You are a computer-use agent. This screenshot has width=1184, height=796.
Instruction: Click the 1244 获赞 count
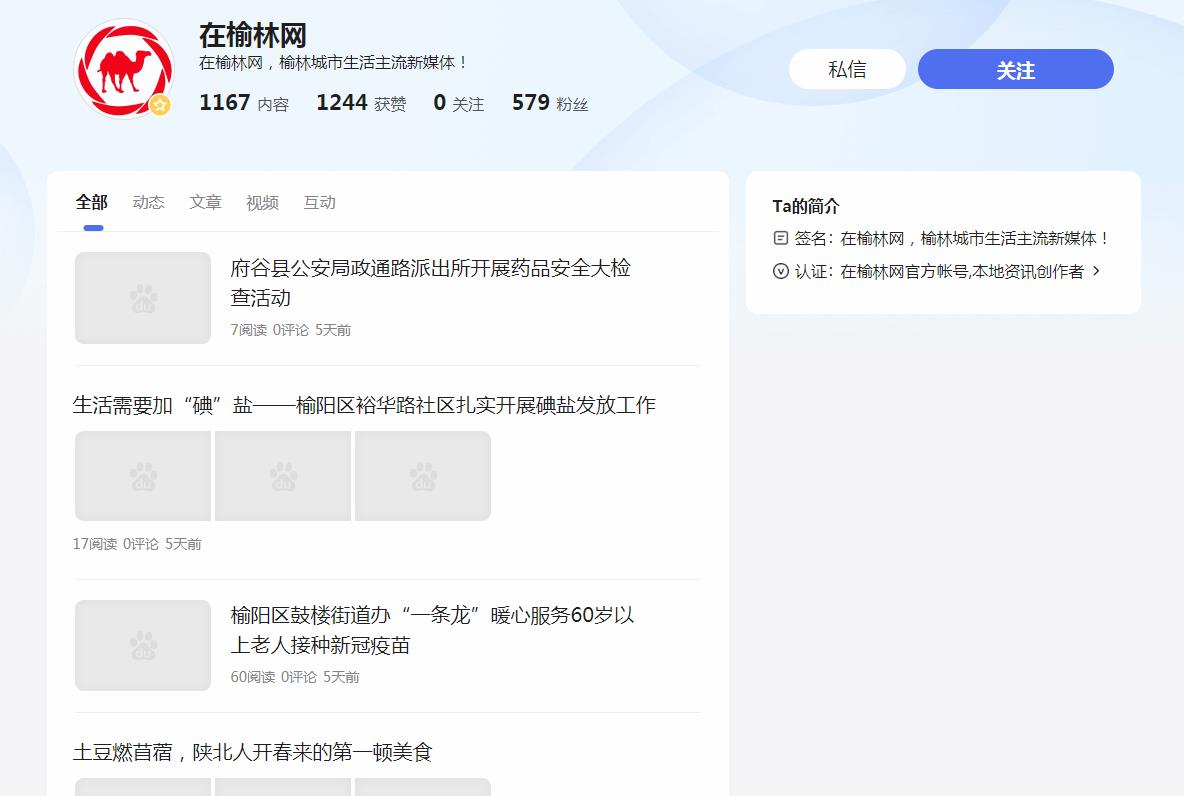pos(361,103)
